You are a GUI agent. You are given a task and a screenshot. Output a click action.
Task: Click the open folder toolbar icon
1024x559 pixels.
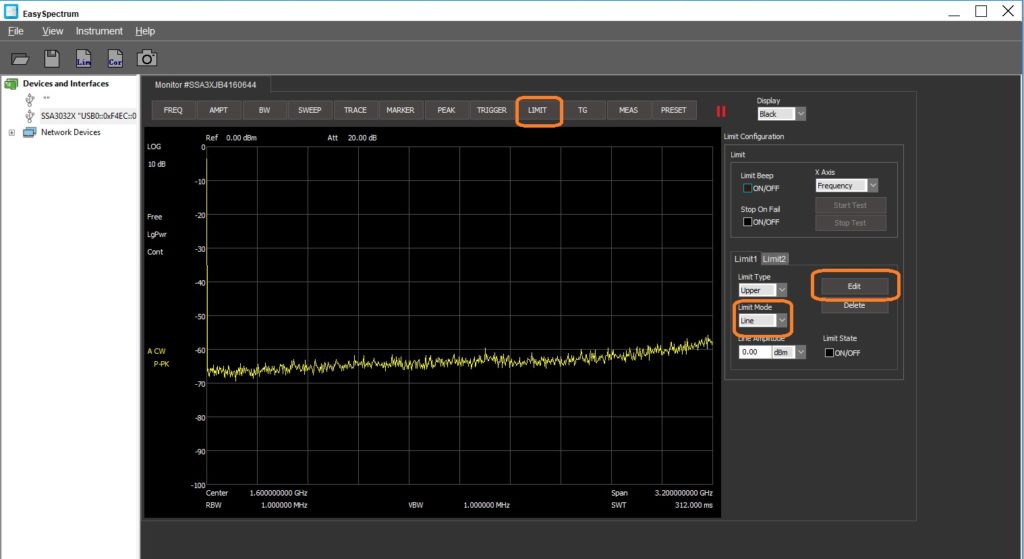coord(21,59)
